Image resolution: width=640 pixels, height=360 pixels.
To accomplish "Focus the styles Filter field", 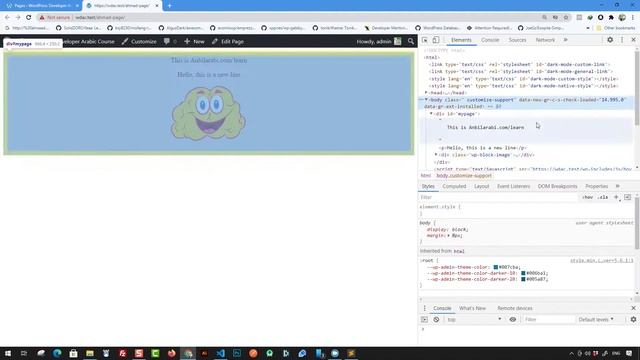I will [498, 197].
